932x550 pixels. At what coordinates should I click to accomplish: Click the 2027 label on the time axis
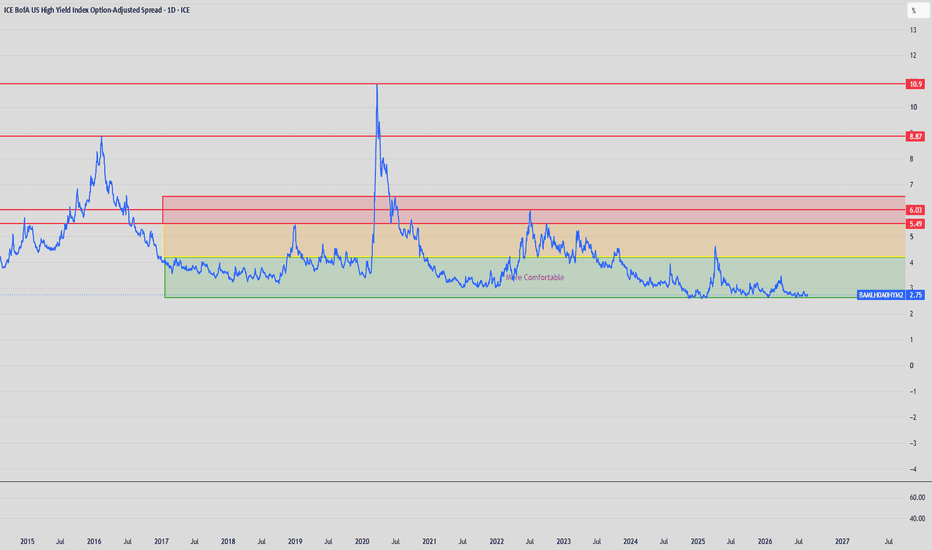pos(842,542)
